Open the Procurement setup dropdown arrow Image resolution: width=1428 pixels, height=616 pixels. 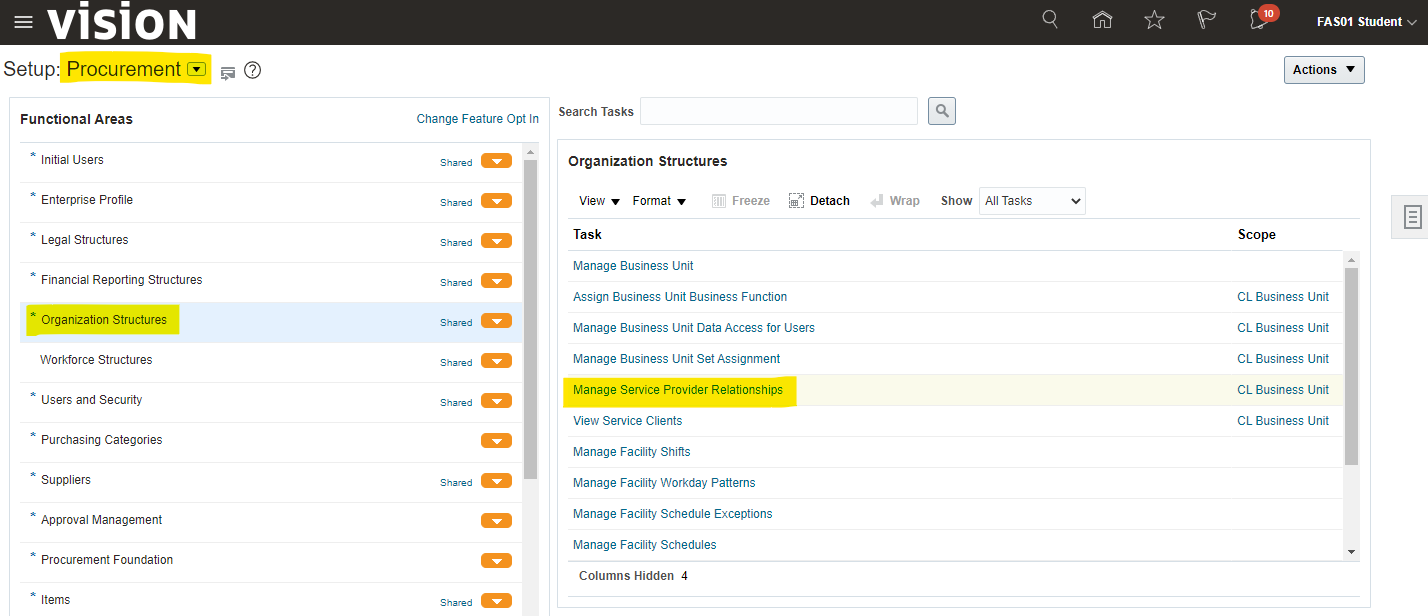[x=197, y=70]
